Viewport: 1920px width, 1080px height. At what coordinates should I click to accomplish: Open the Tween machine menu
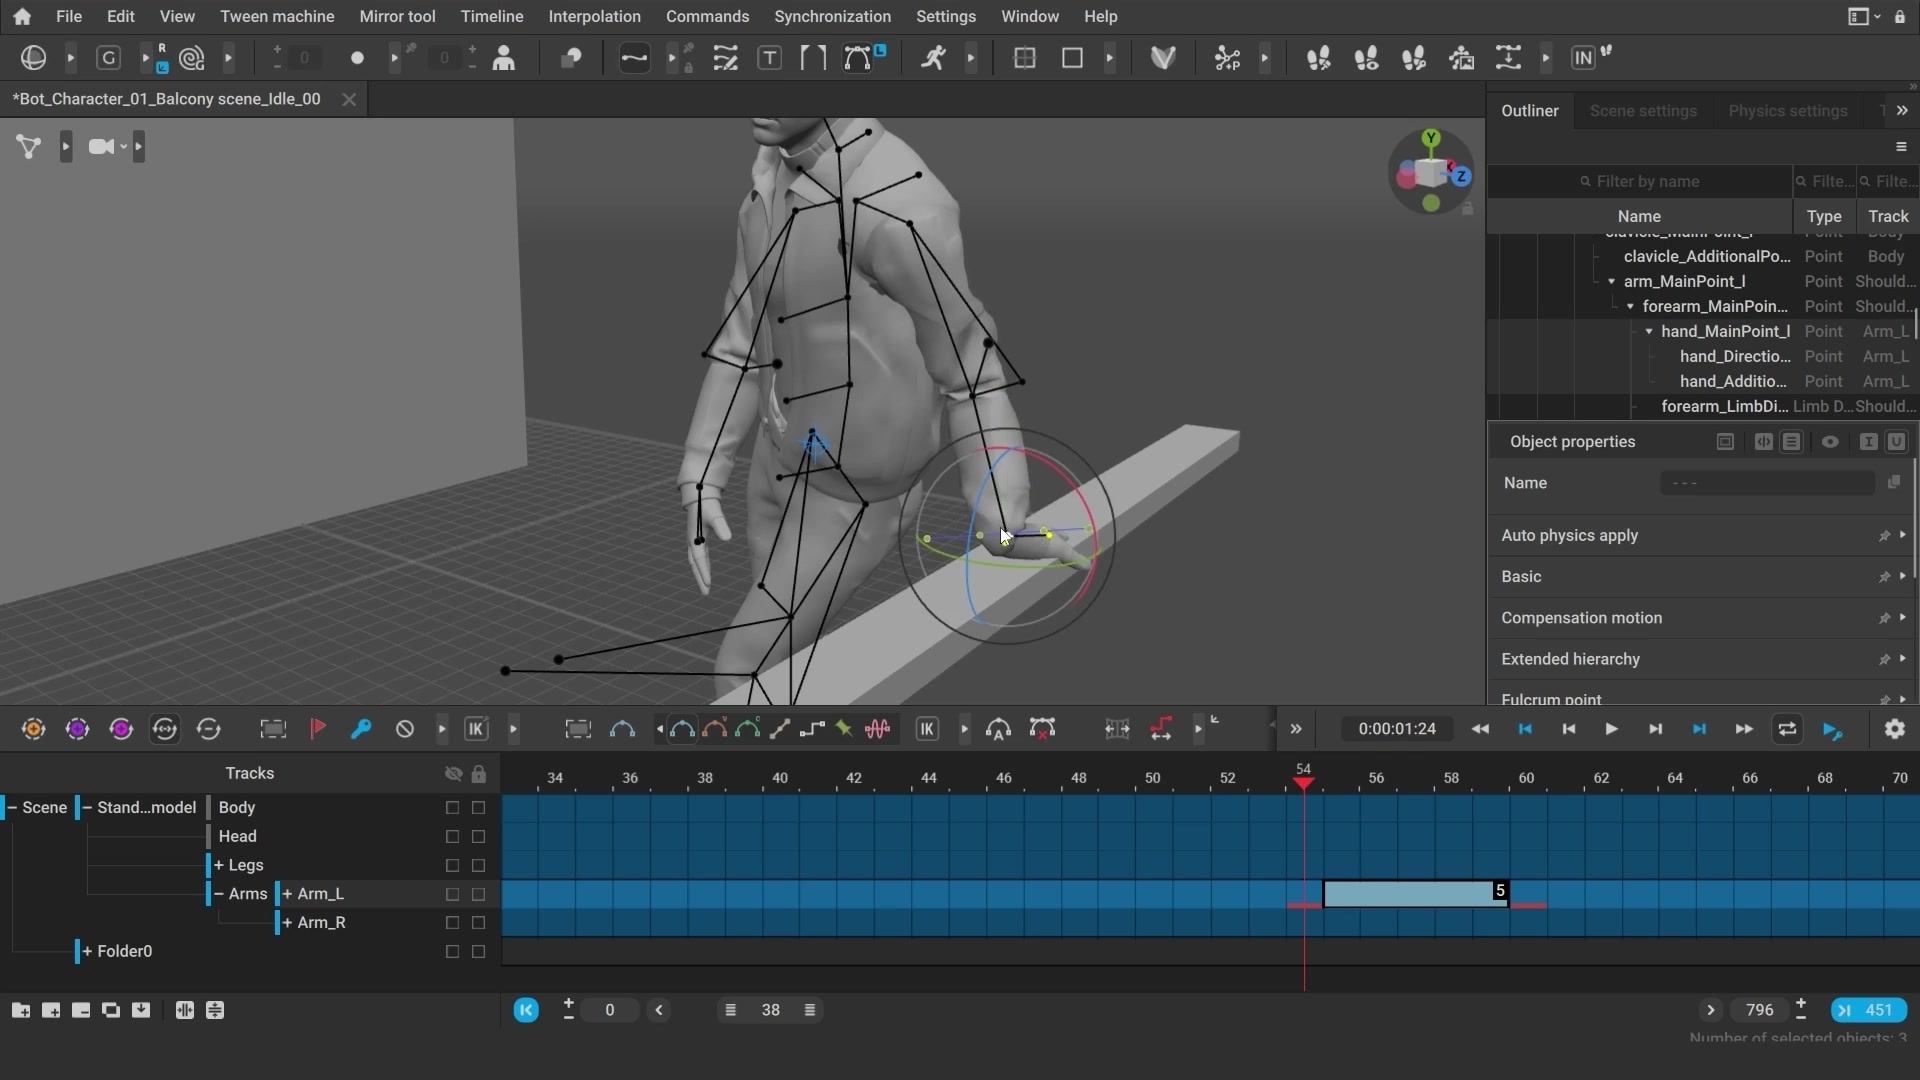(277, 16)
